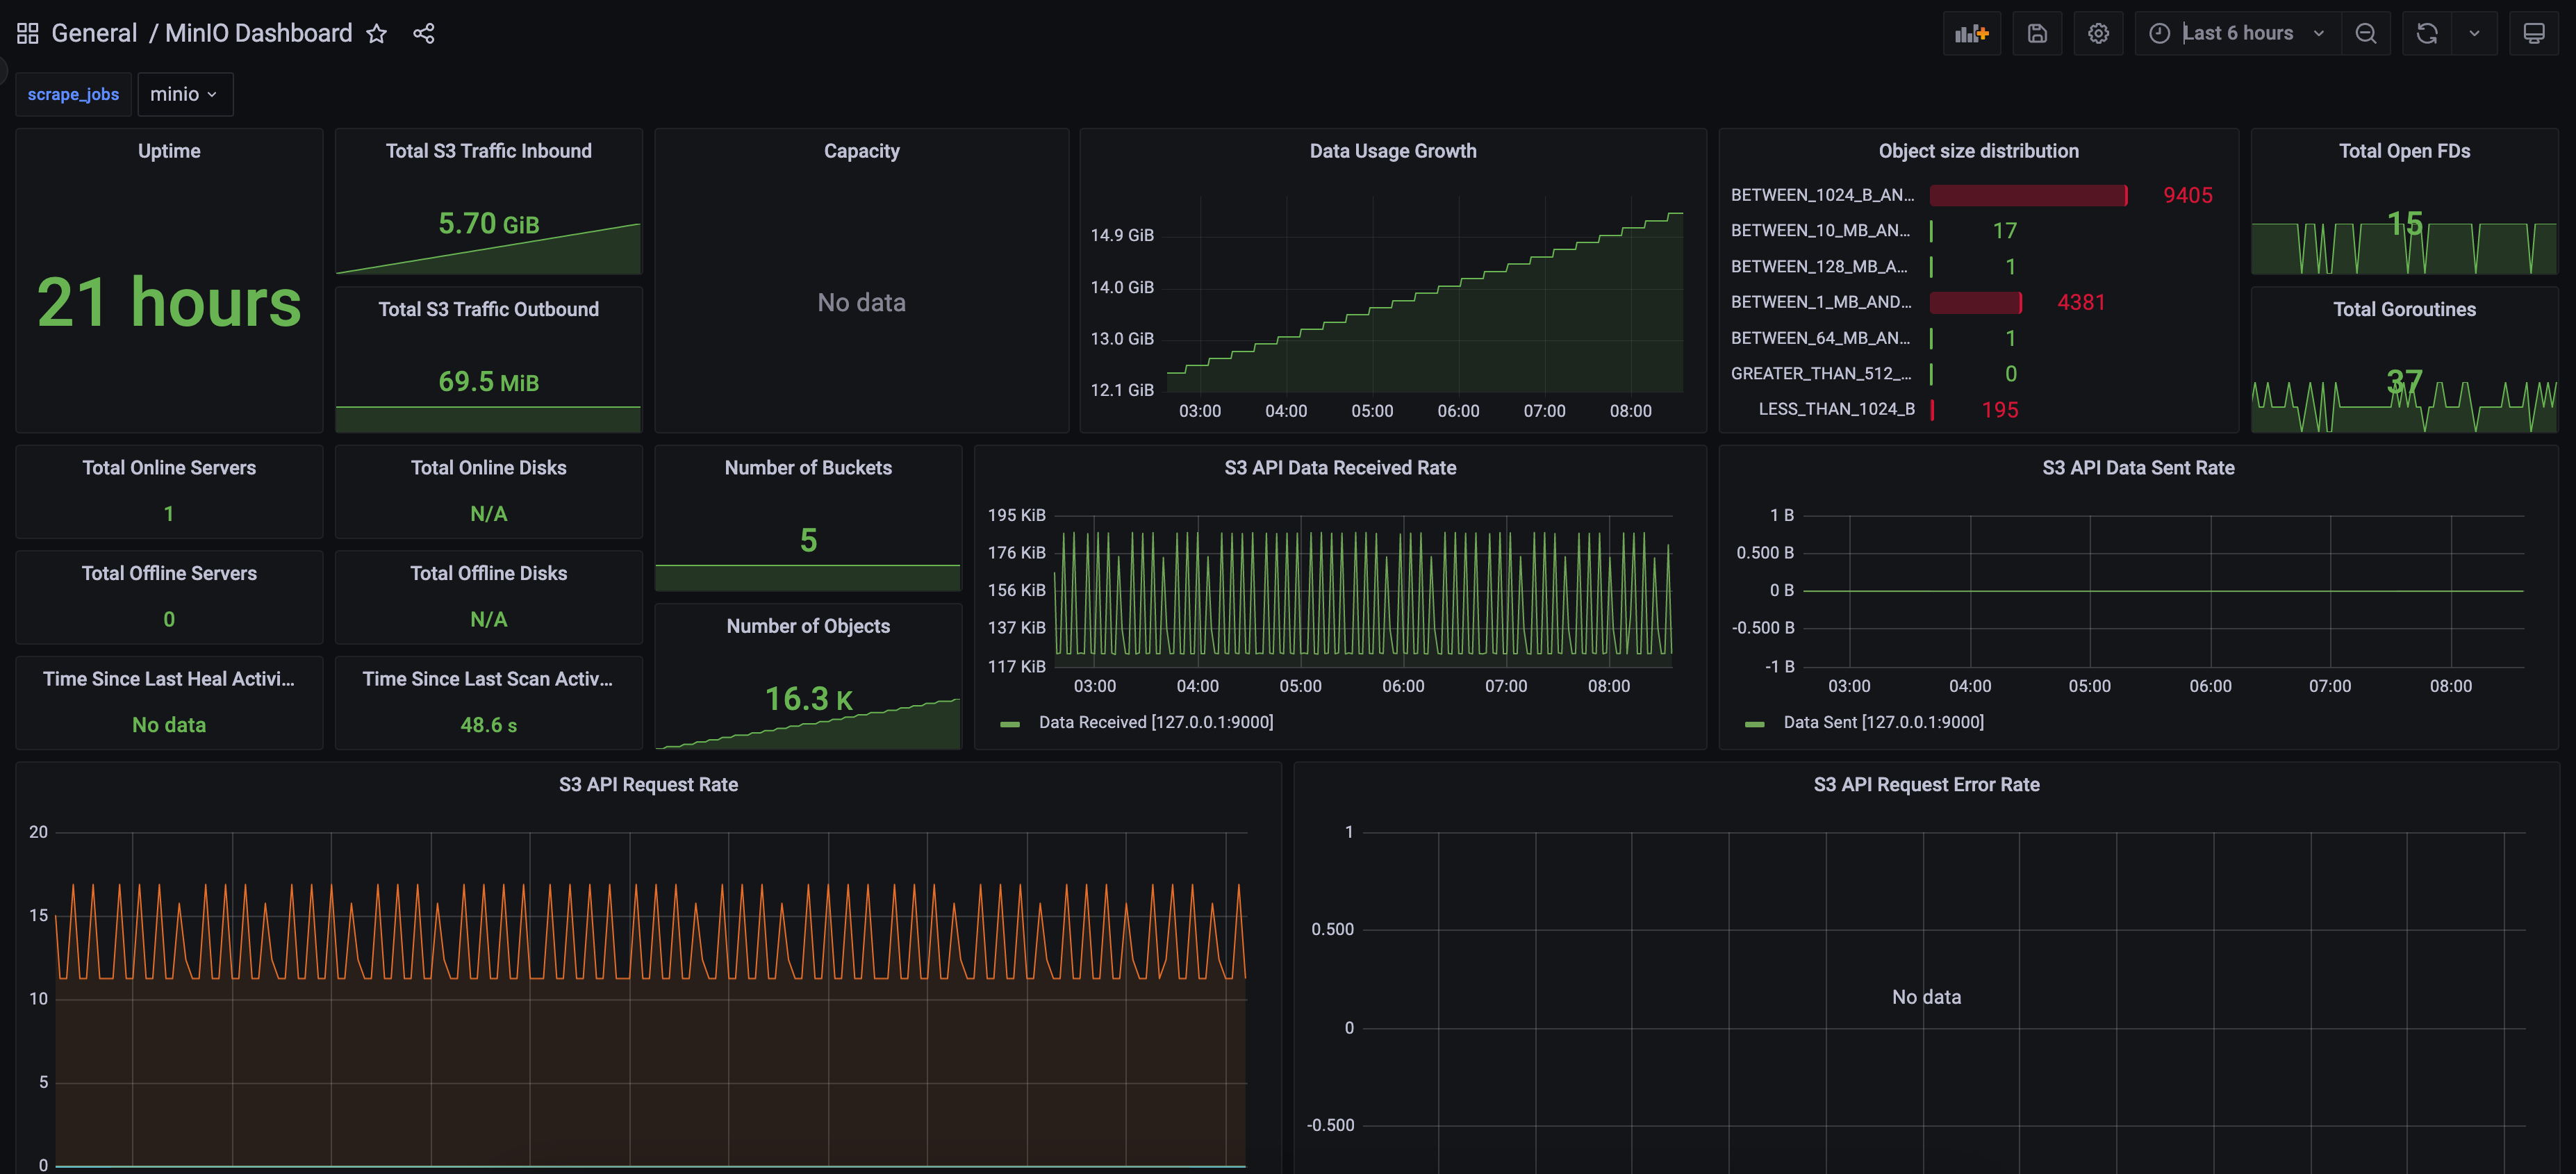Zoom out the time range

pyautogui.click(x=2365, y=33)
